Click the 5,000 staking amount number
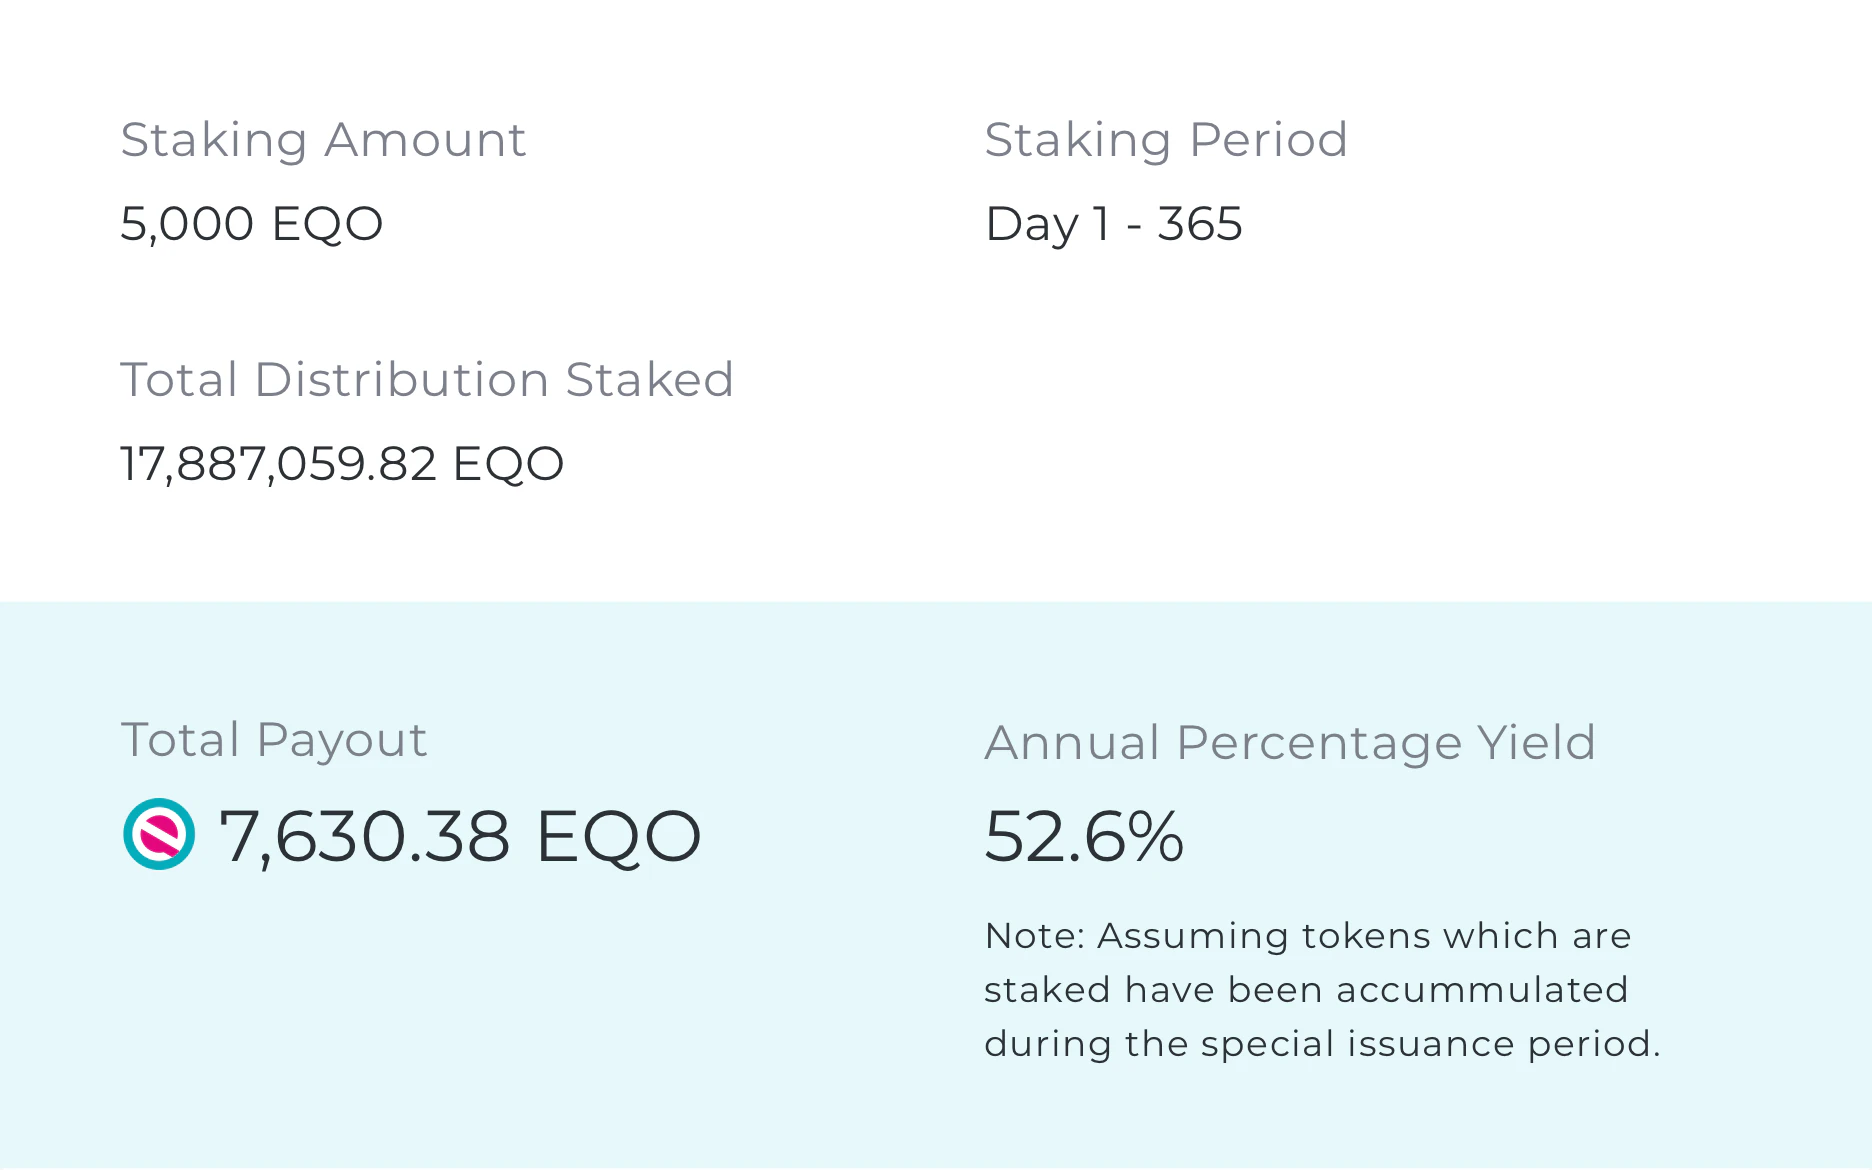This screenshot has height=1170, width=1872. (x=187, y=223)
